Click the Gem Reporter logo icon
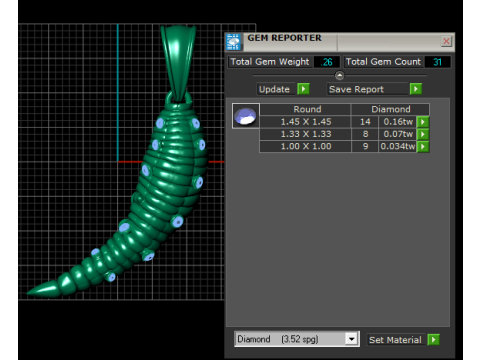 233,42
